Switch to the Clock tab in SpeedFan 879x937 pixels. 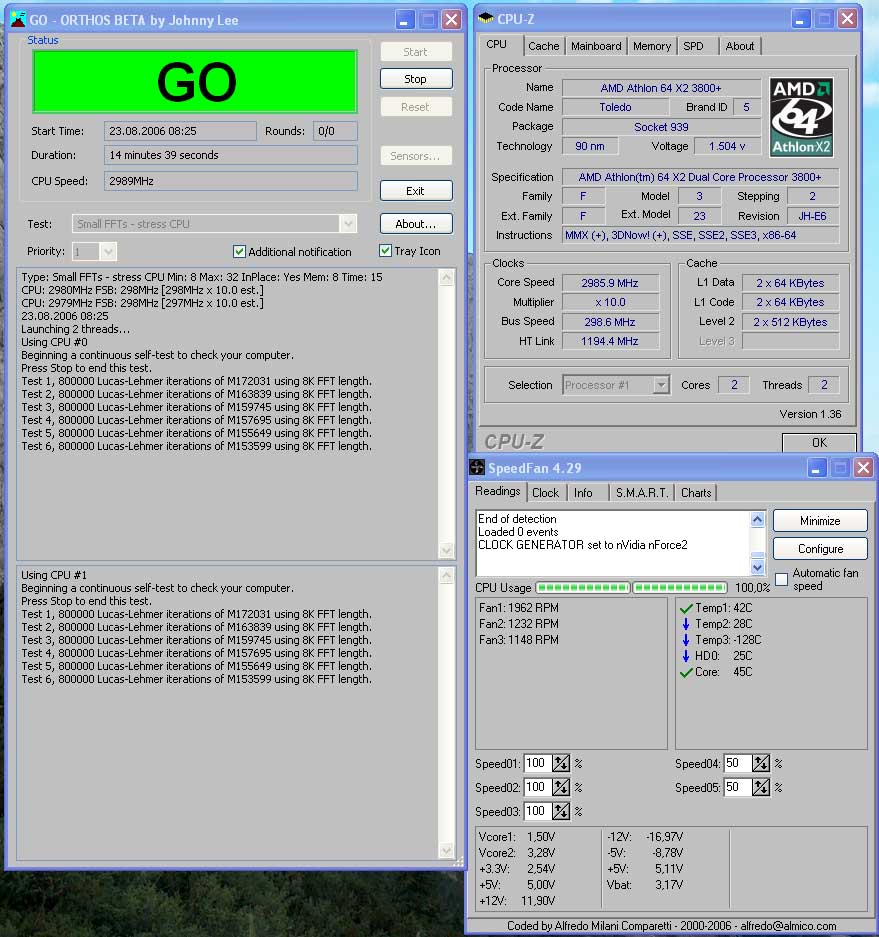click(545, 493)
